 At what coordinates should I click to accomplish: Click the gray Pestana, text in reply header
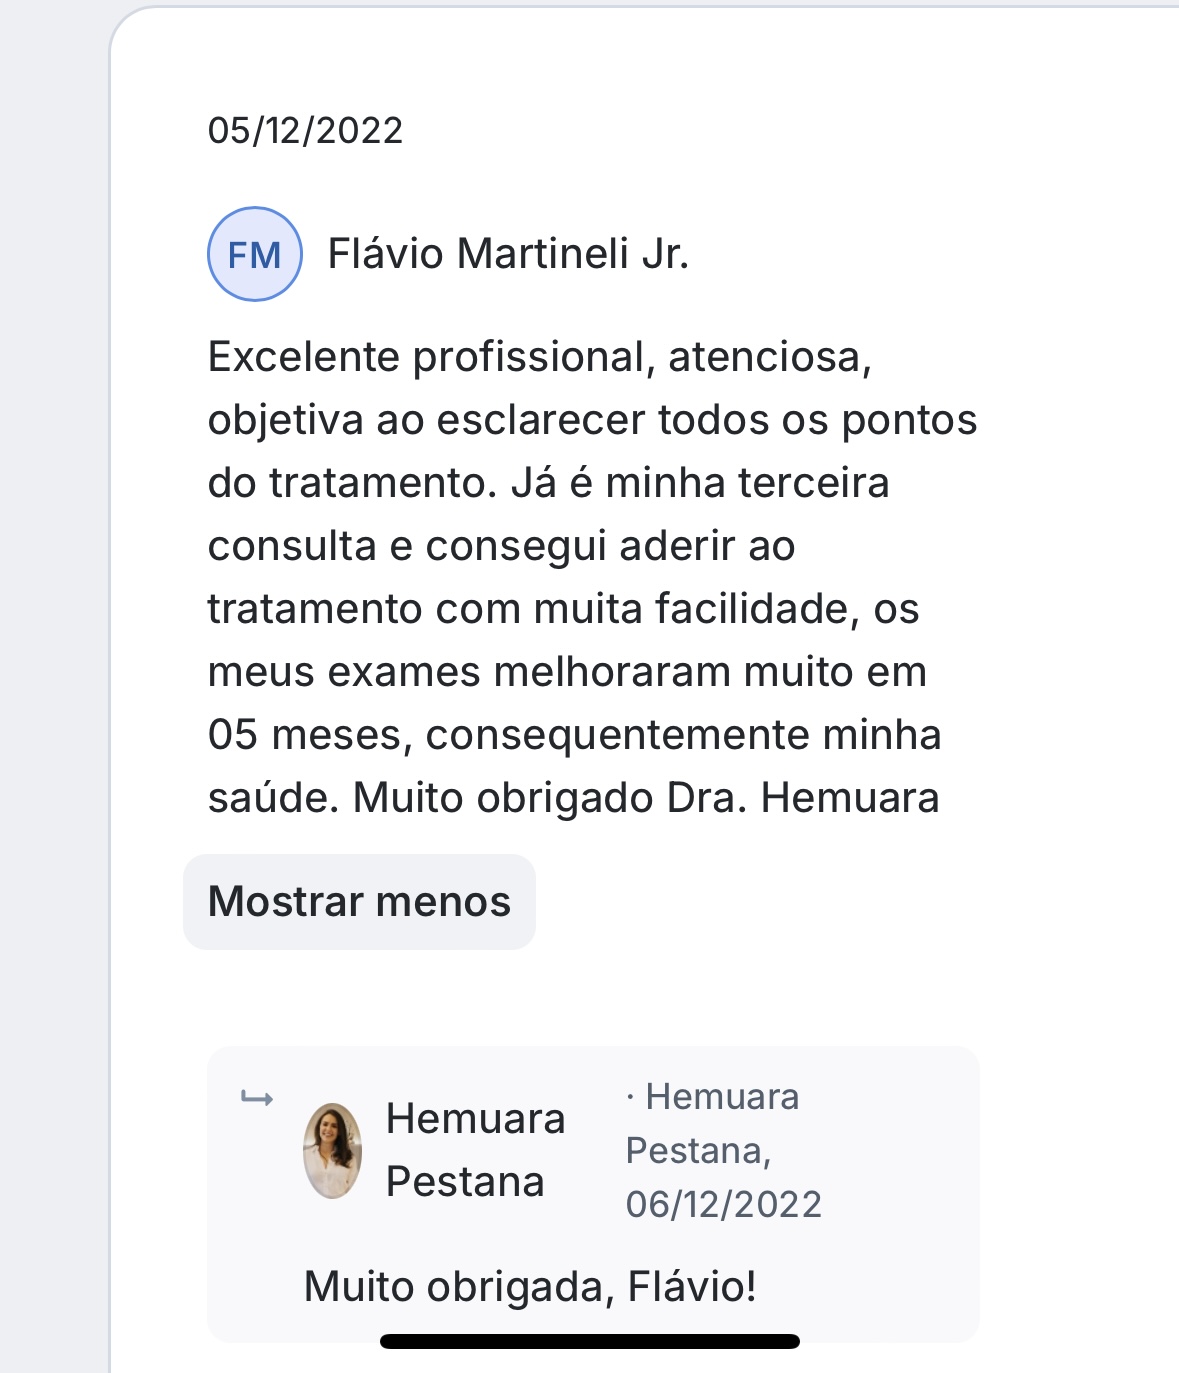point(698,1151)
